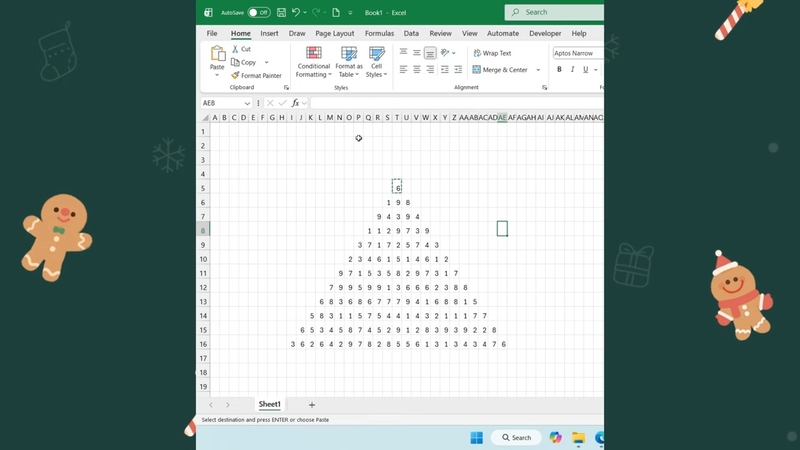Select row 12 header
This screenshot has width=800, height=450.
(203, 287)
